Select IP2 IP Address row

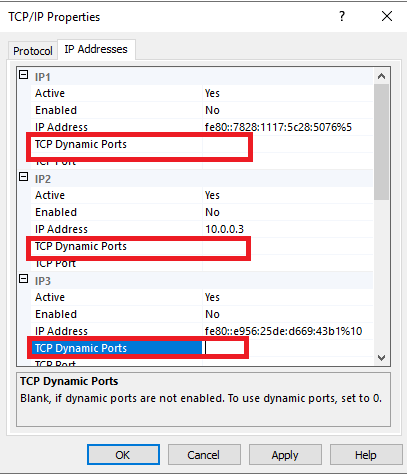pyautogui.click(x=202, y=229)
